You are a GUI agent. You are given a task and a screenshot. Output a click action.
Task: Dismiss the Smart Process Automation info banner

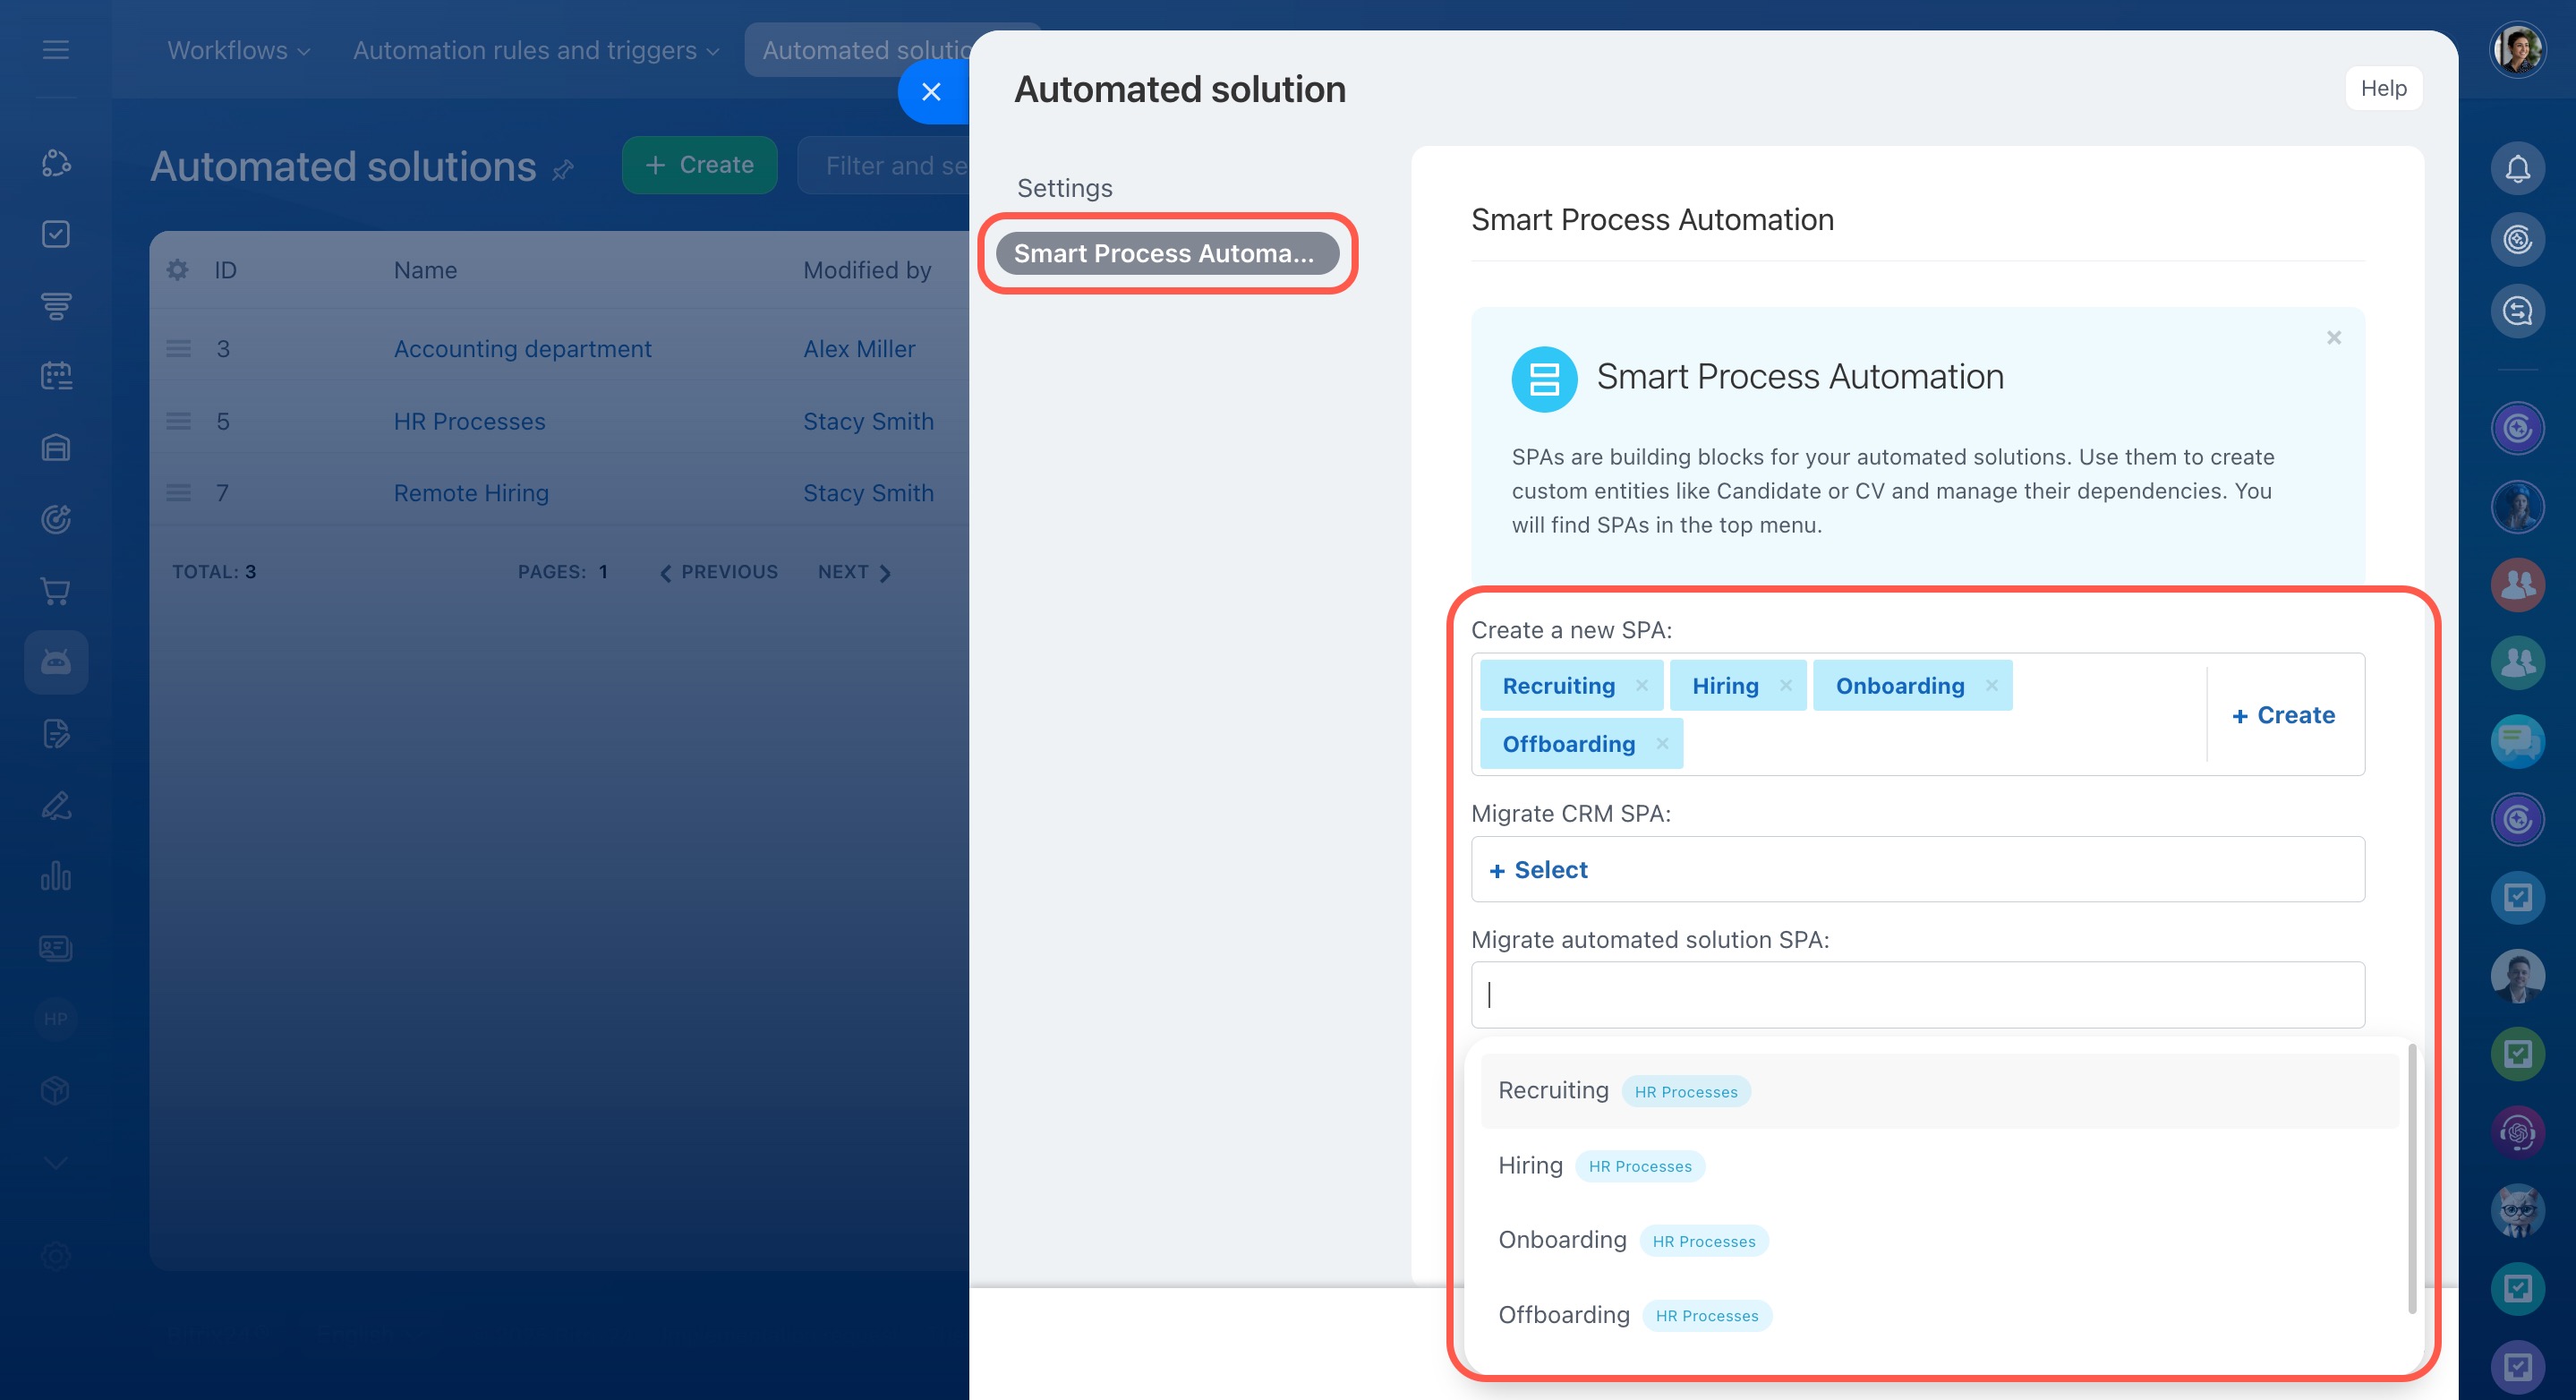click(2334, 338)
